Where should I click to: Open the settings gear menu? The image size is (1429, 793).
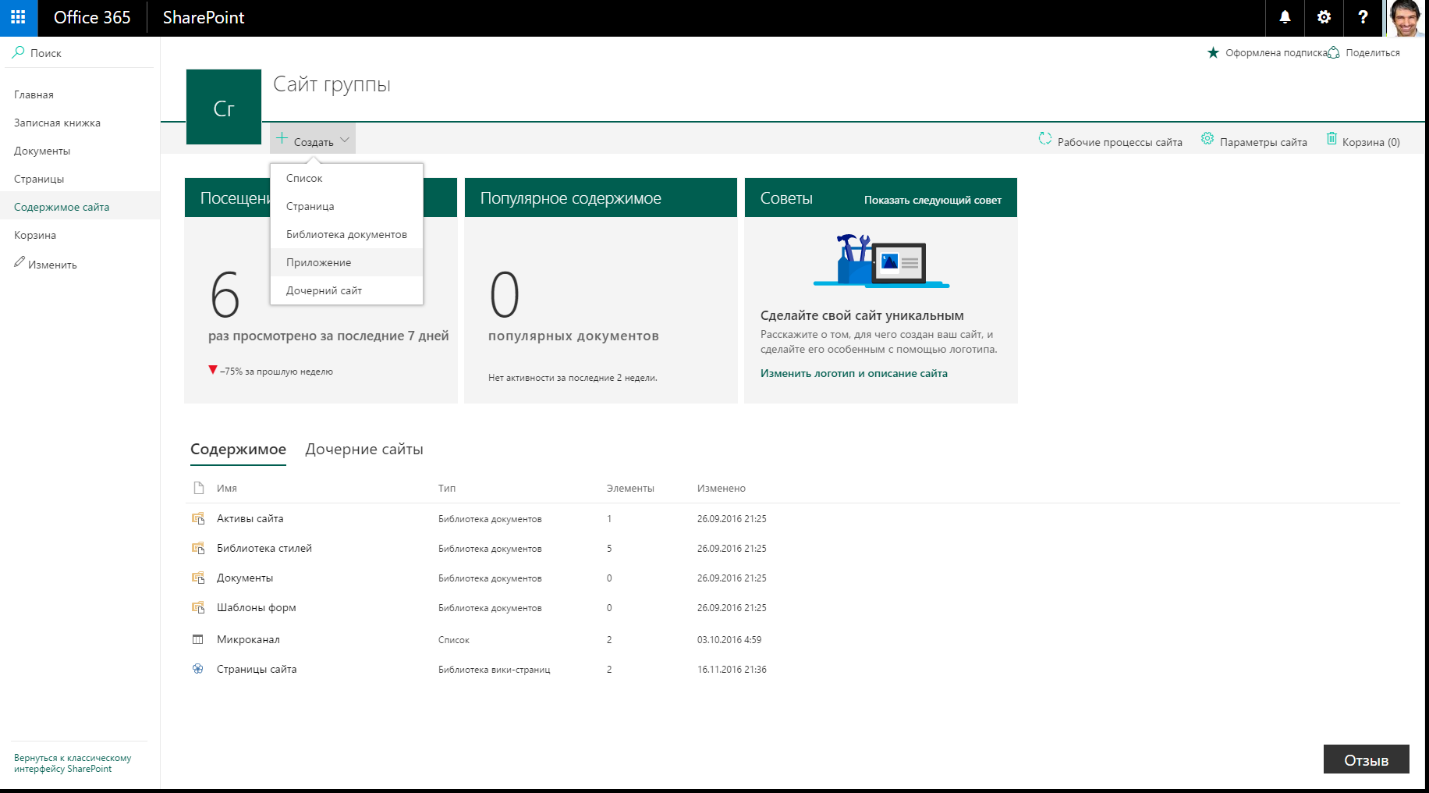click(1324, 18)
